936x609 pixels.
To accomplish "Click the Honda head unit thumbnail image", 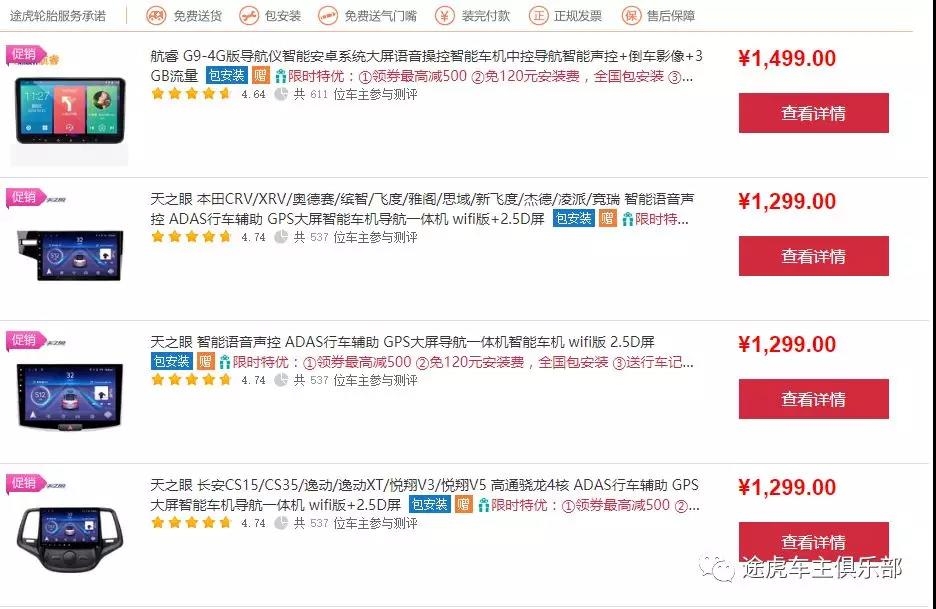I will click(x=70, y=256).
